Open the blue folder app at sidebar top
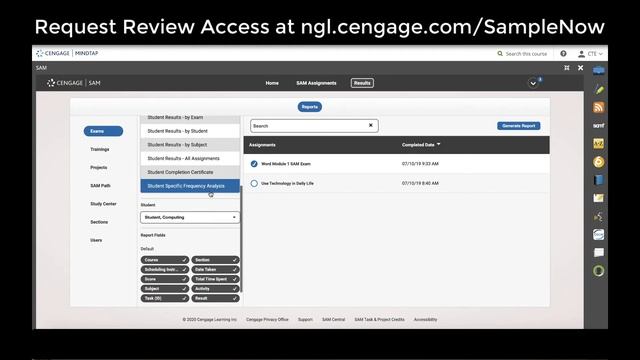This screenshot has height=360, width=640. coord(599,71)
